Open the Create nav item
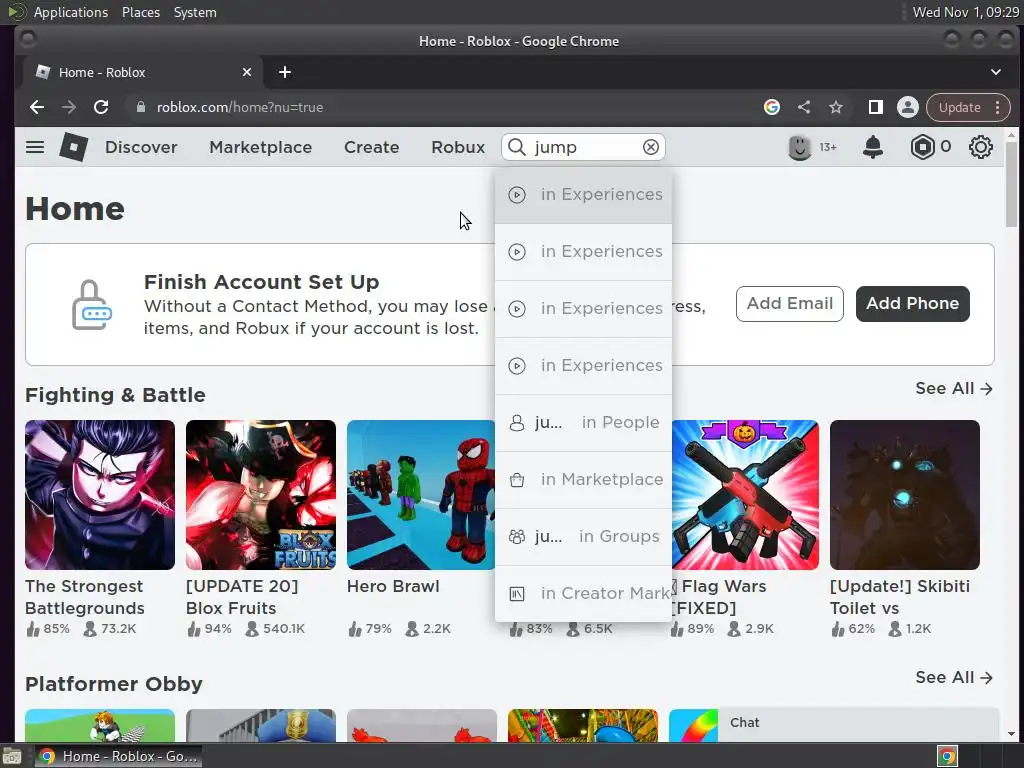1024x768 pixels. [x=372, y=147]
